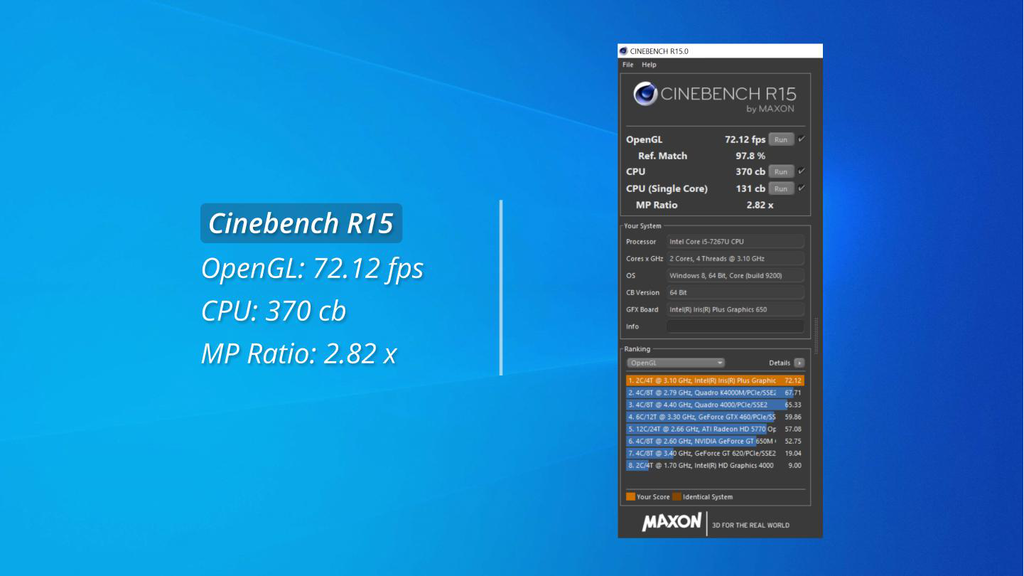The width and height of the screenshot is (1024, 576).
Task: Click the GFX Board field
Action: [x=735, y=310]
